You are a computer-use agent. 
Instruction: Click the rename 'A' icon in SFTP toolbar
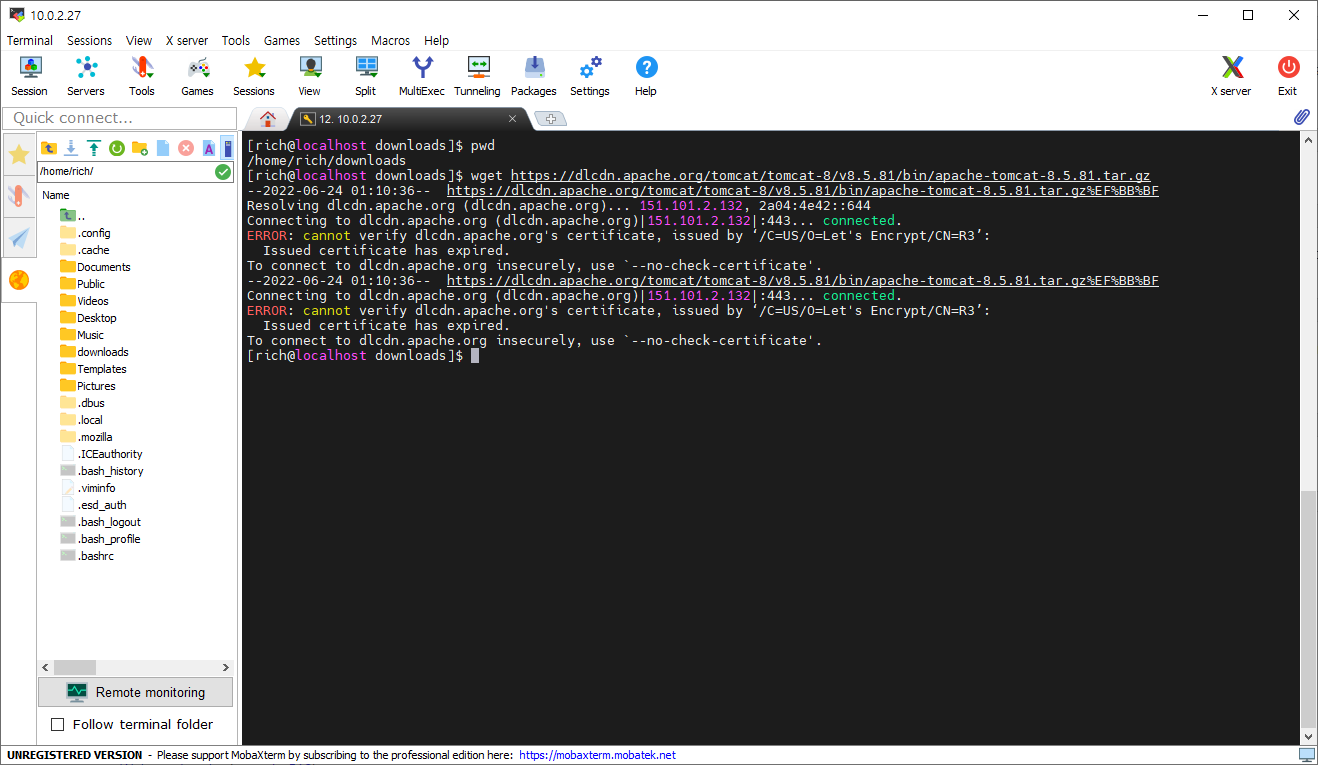[x=209, y=148]
